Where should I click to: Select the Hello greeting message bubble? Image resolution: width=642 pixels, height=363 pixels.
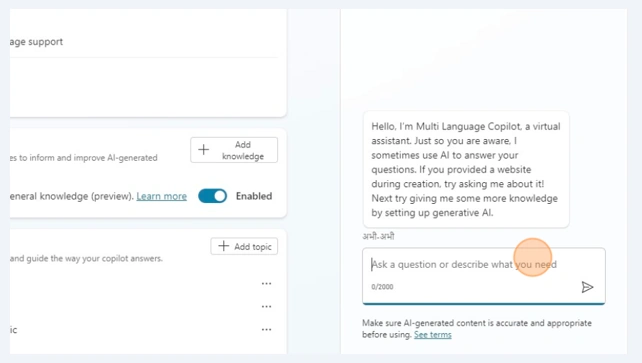(x=466, y=169)
